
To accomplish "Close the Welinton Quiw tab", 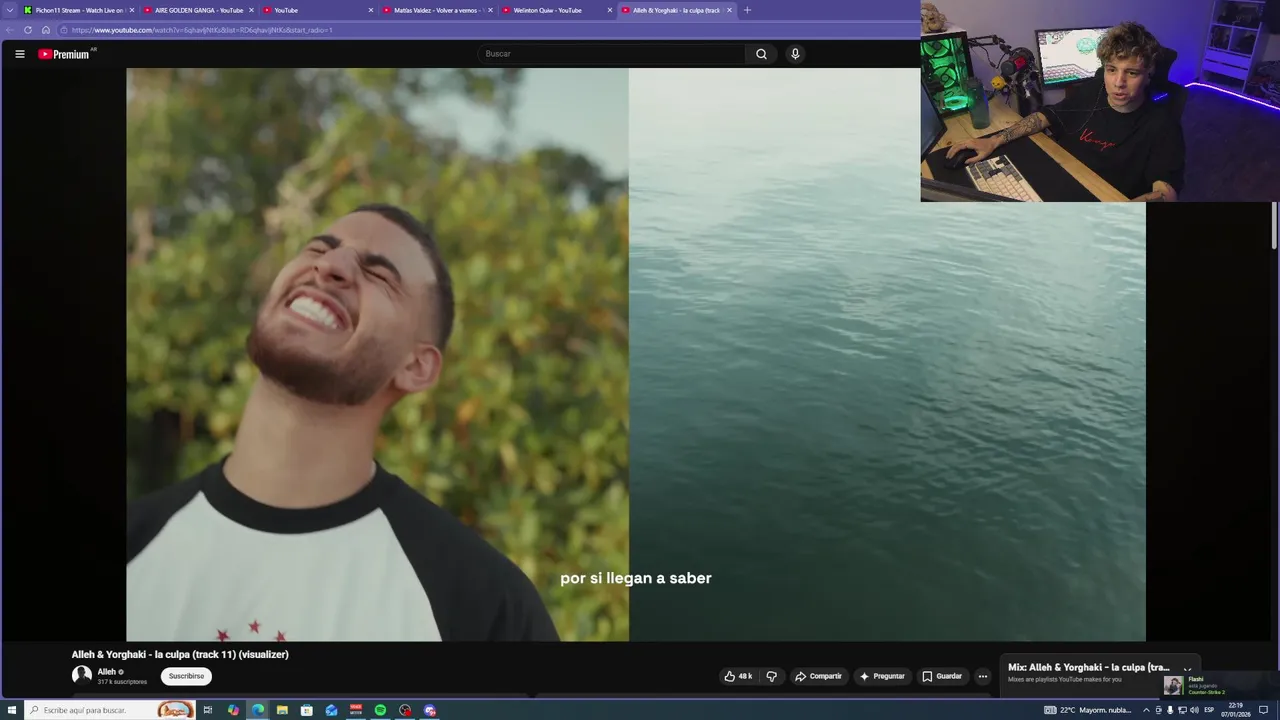I will 610,10.
